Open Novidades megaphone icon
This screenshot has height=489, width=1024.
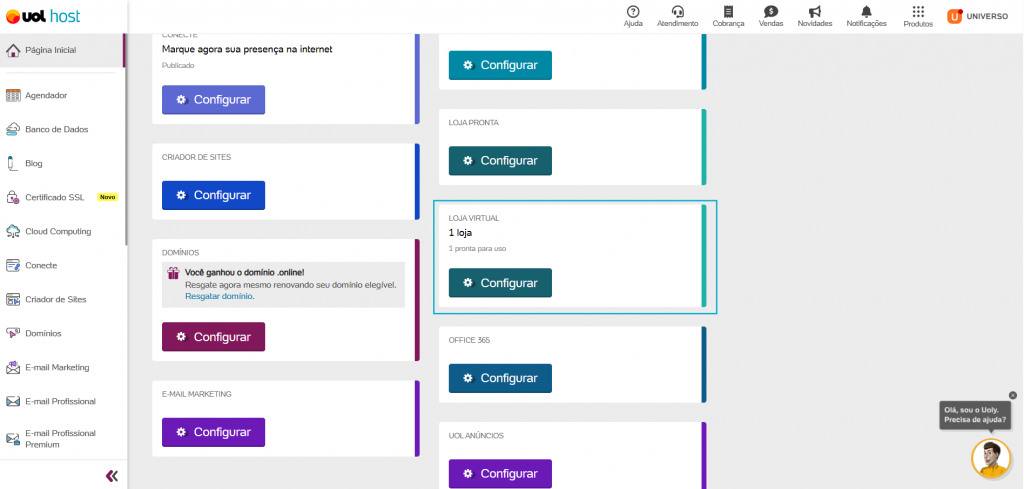814,12
